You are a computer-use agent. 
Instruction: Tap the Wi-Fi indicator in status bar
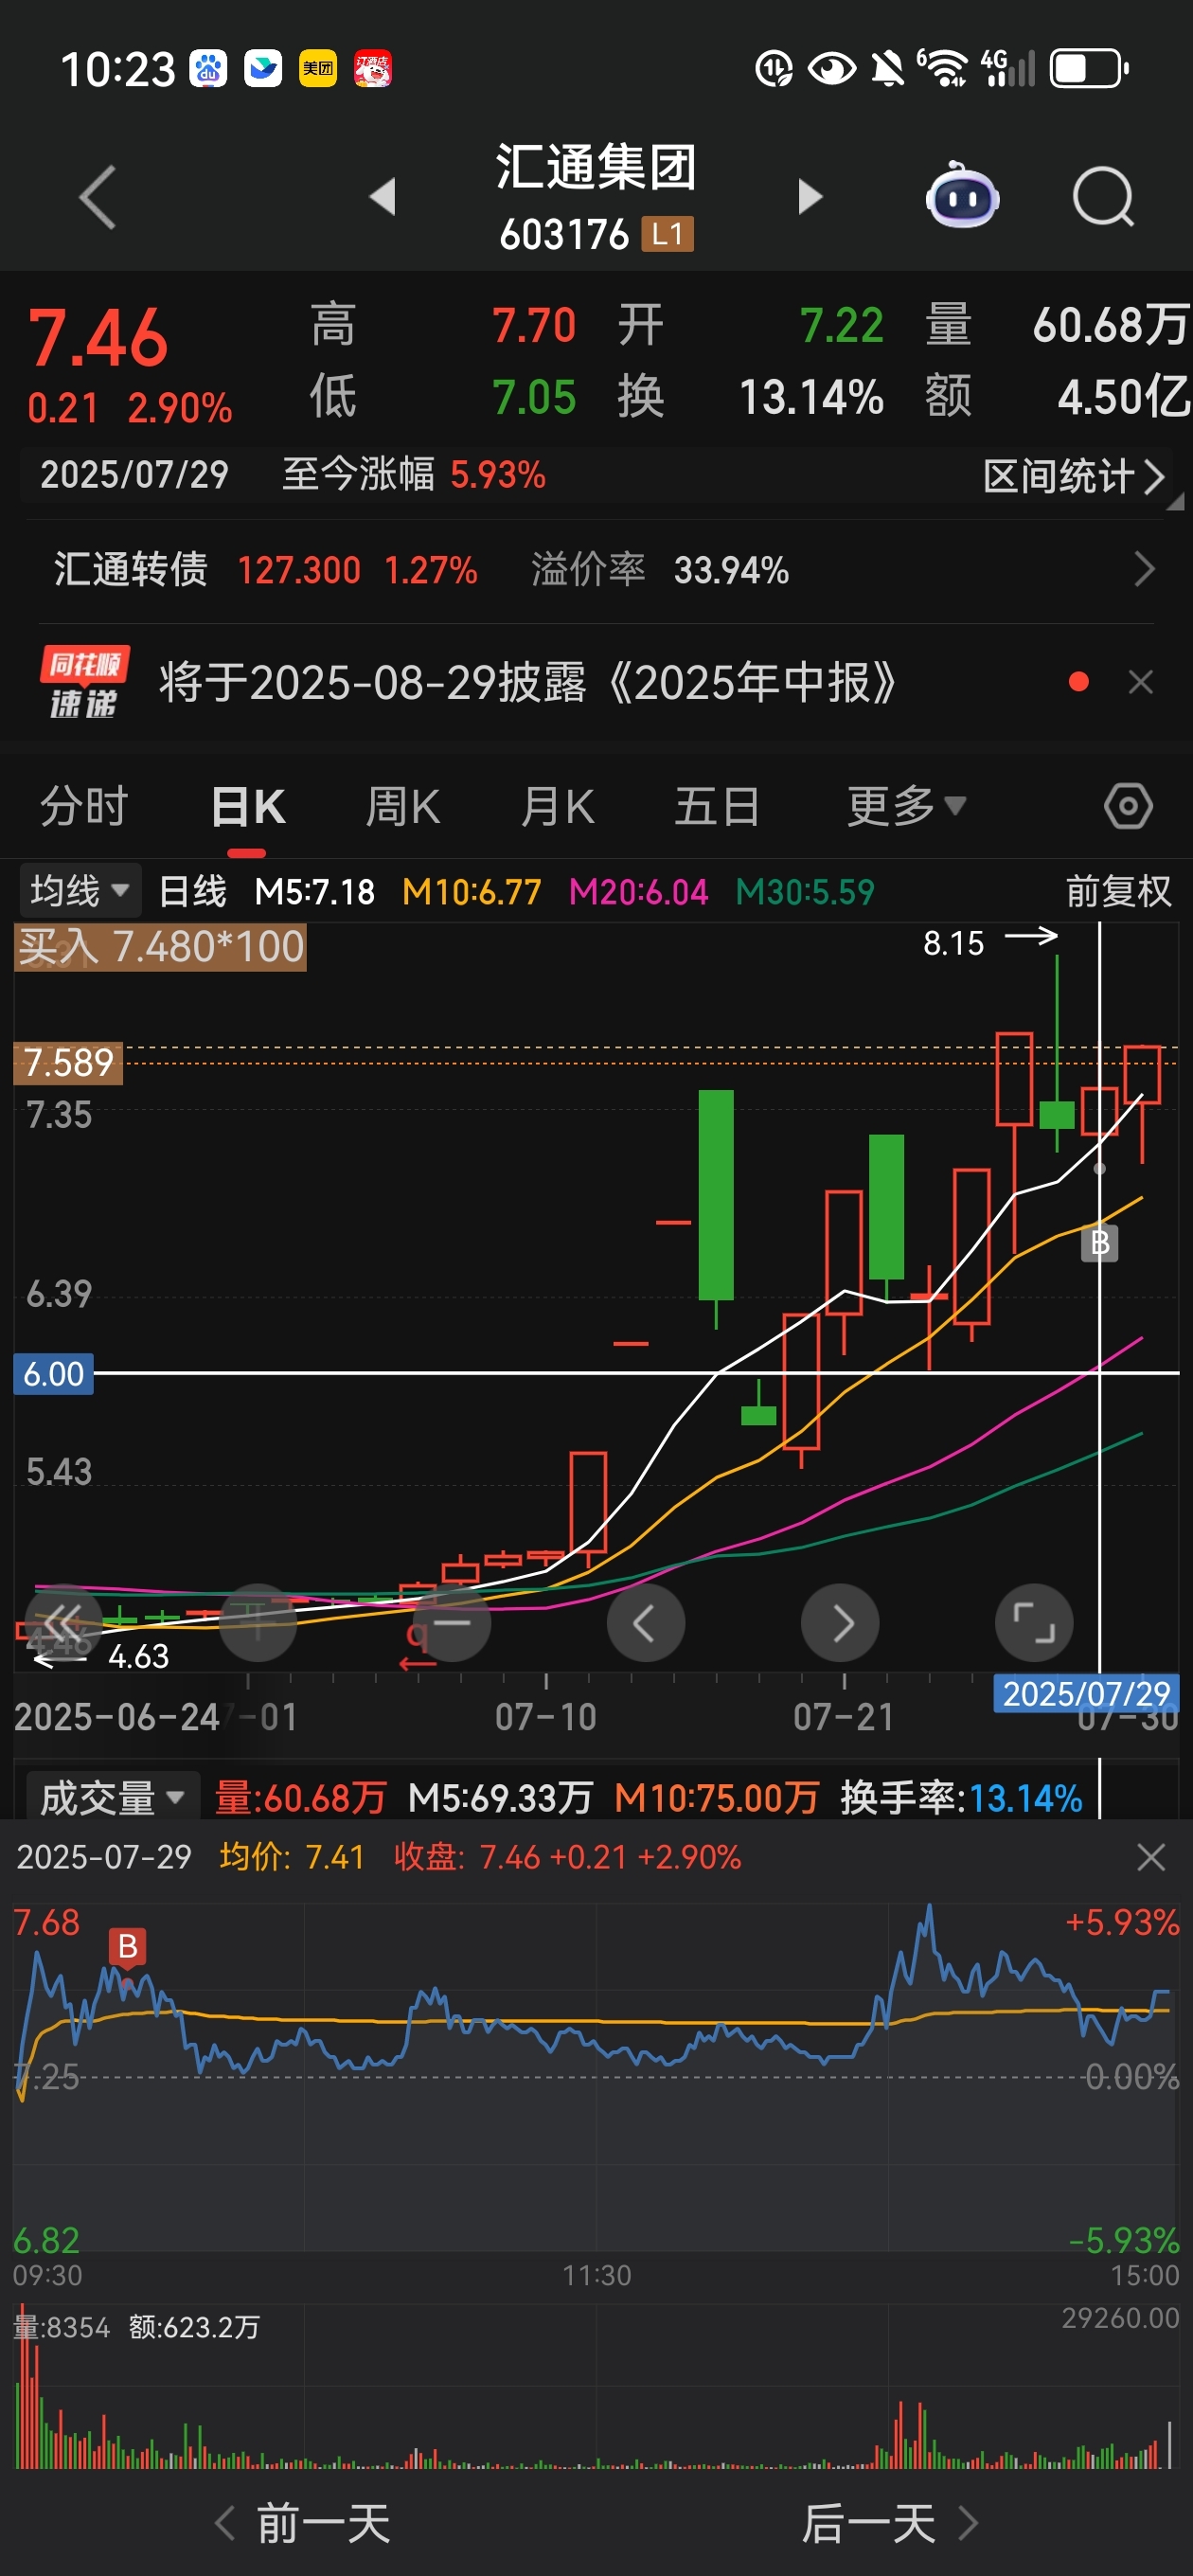click(x=943, y=68)
